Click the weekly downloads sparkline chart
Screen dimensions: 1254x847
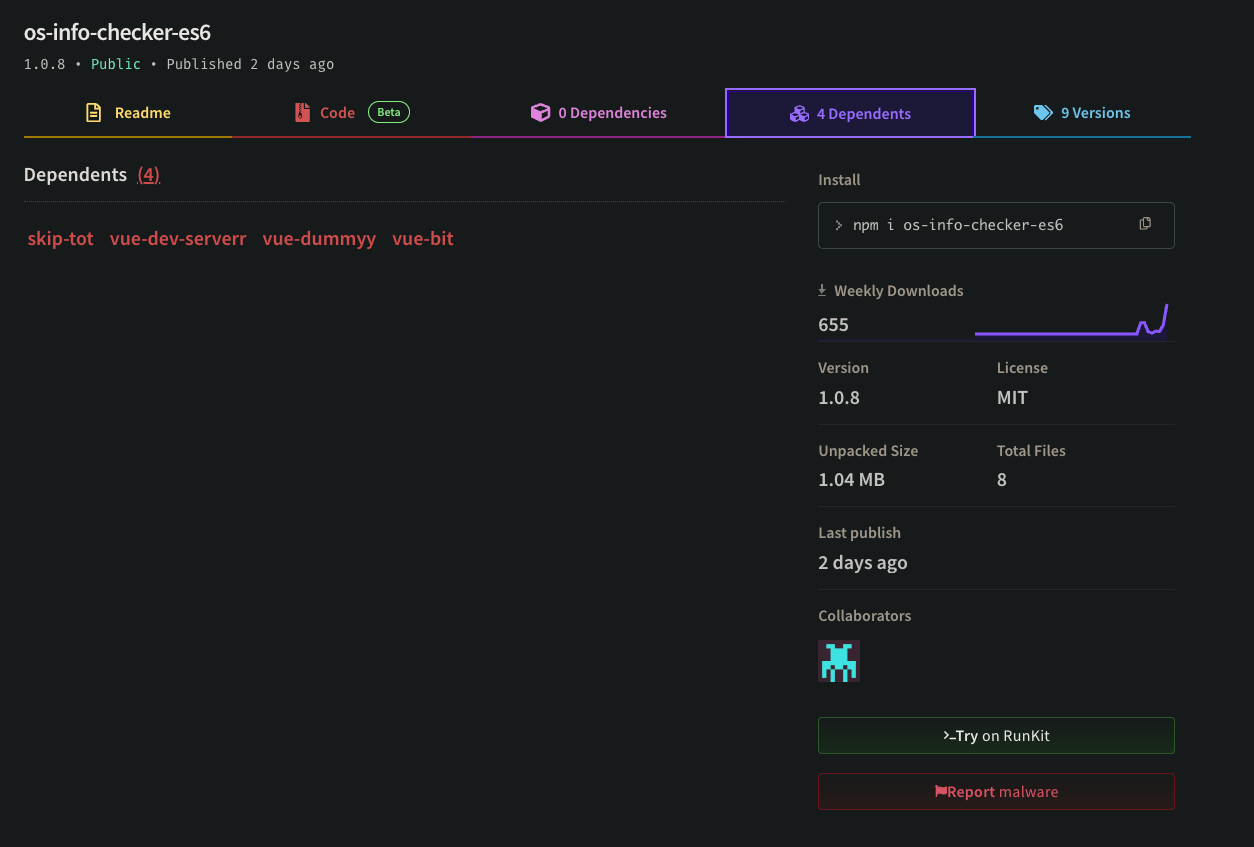1071,321
